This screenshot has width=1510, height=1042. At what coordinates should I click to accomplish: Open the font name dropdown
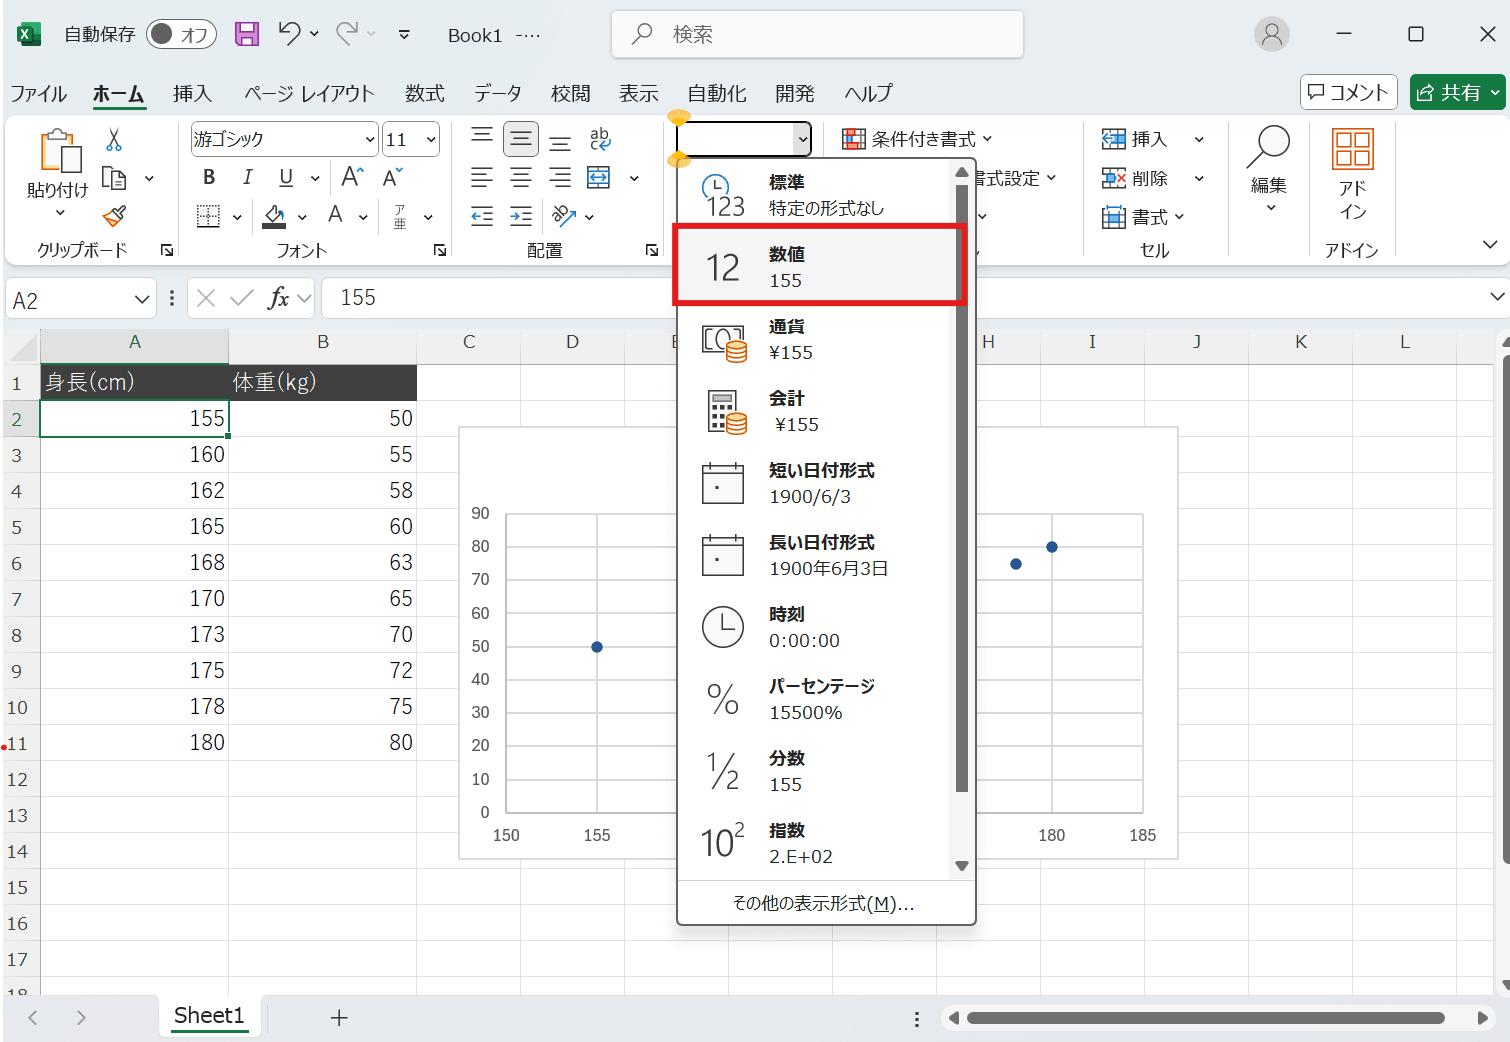[x=370, y=140]
